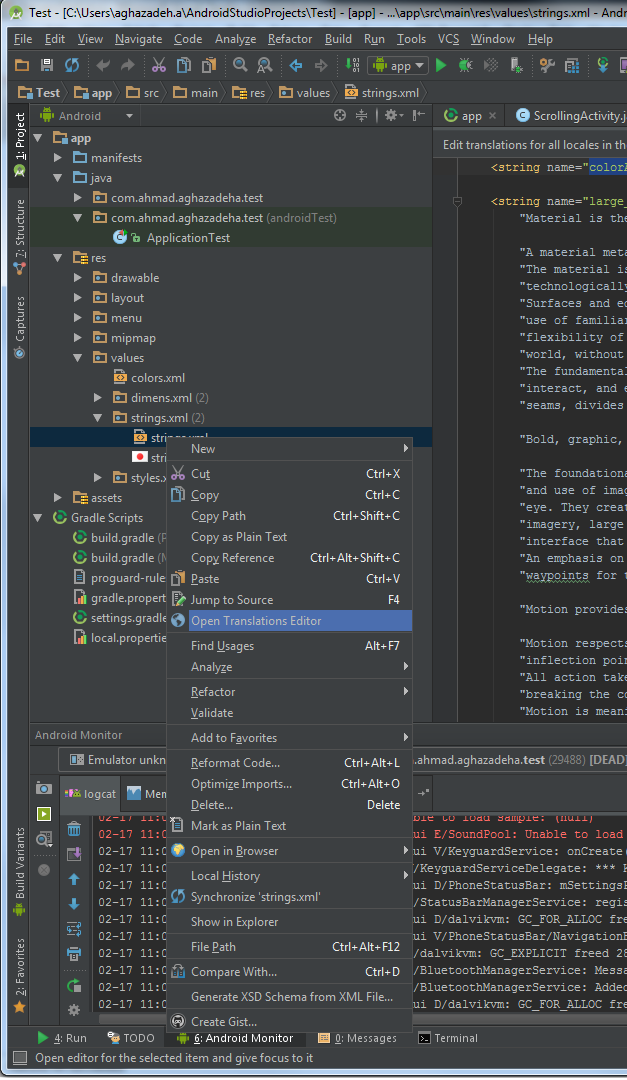Image resolution: width=627 pixels, height=1080 pixels.
Task: Run the app with green play button
Action: 442,65
